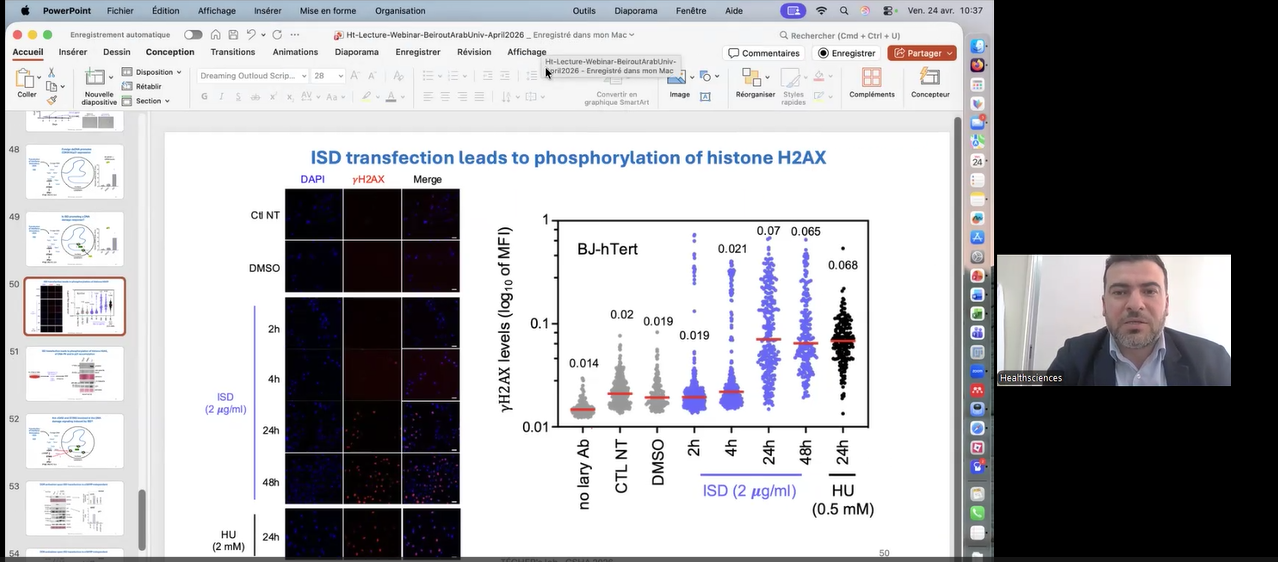
Task: Open the Fichier menu
Action: 120,10
